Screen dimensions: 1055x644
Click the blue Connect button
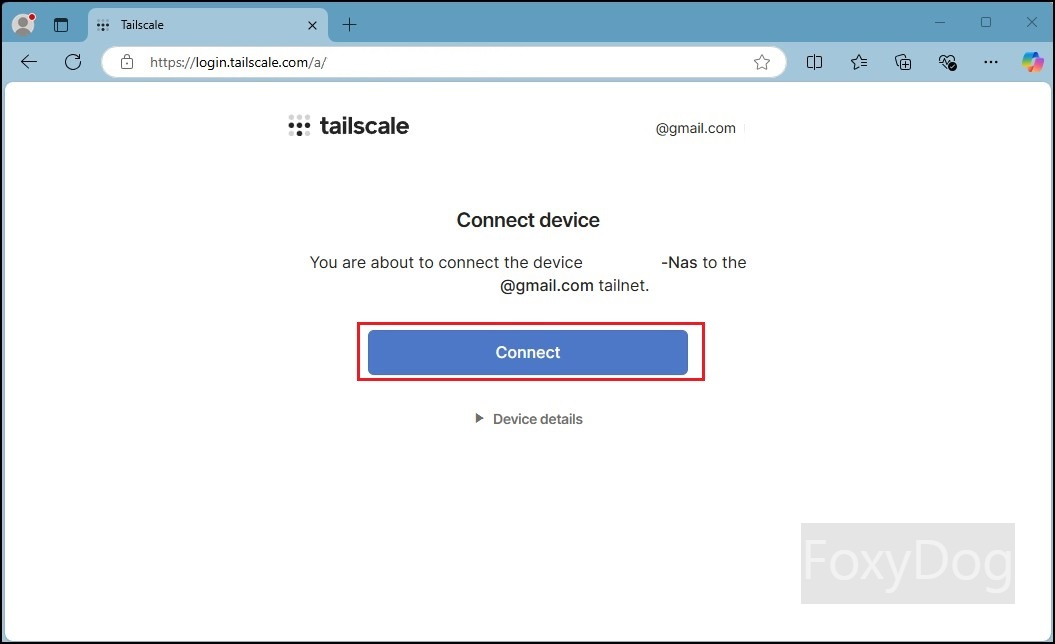(528, 352)
